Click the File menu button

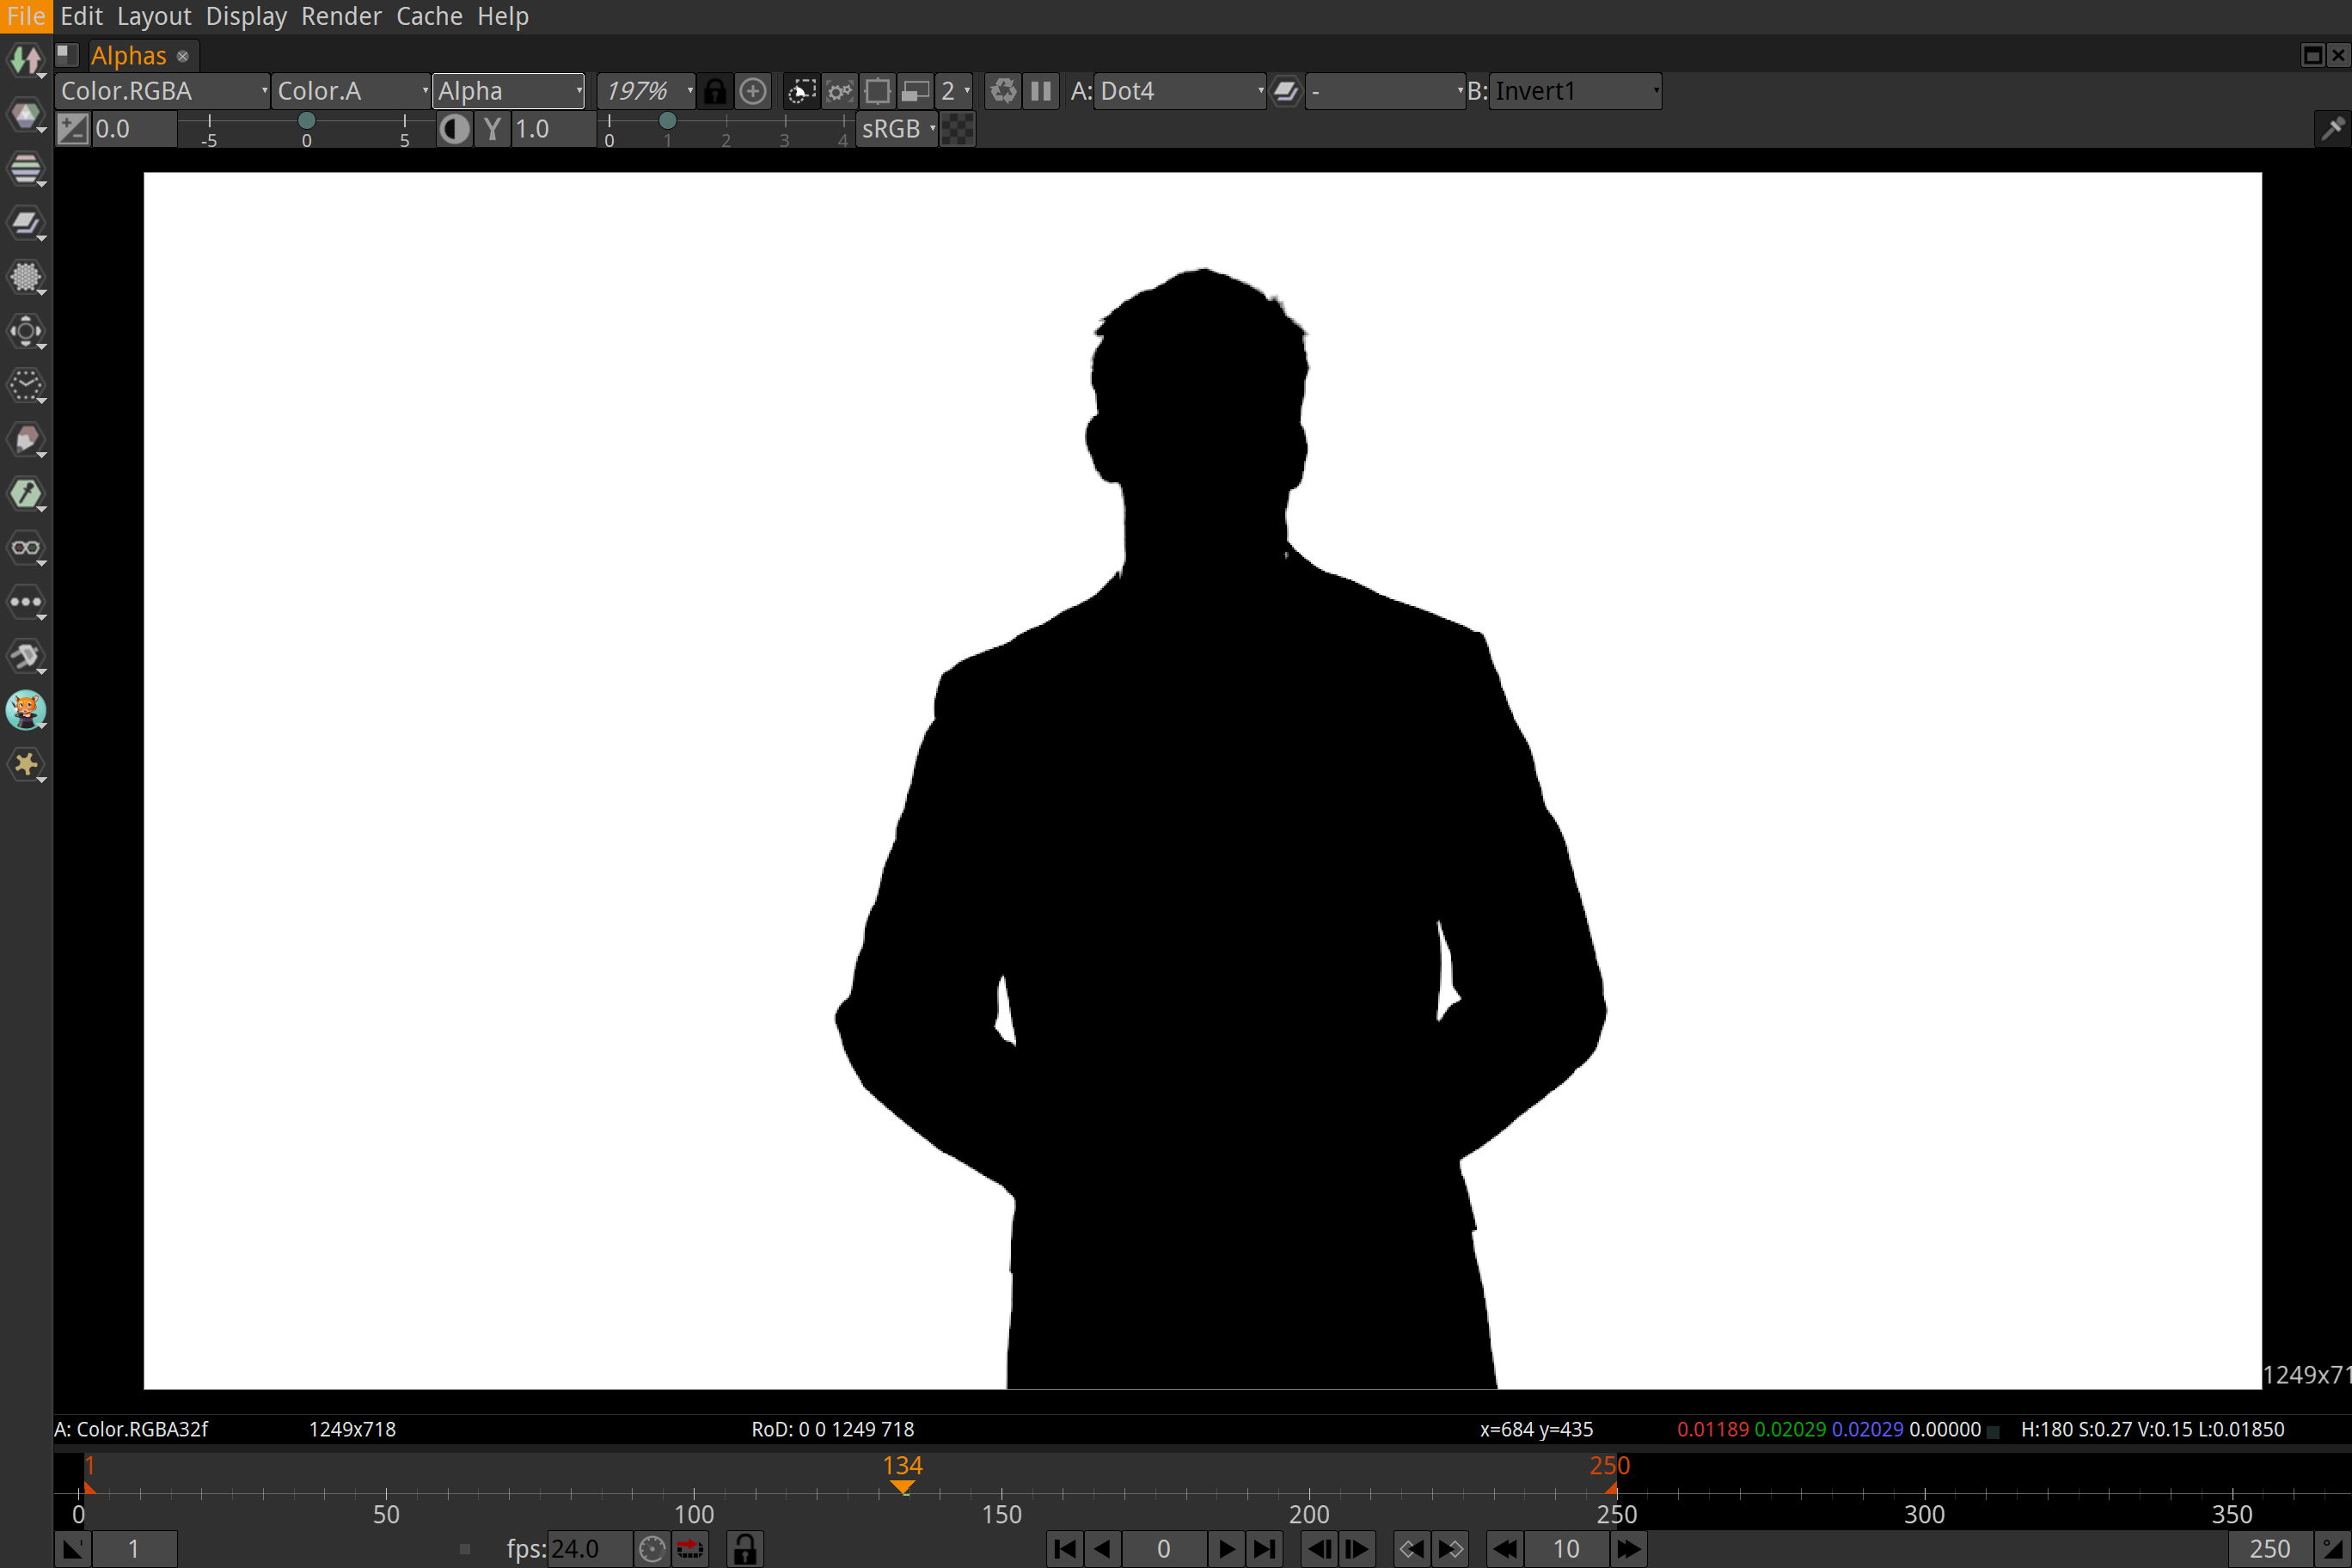26,16
